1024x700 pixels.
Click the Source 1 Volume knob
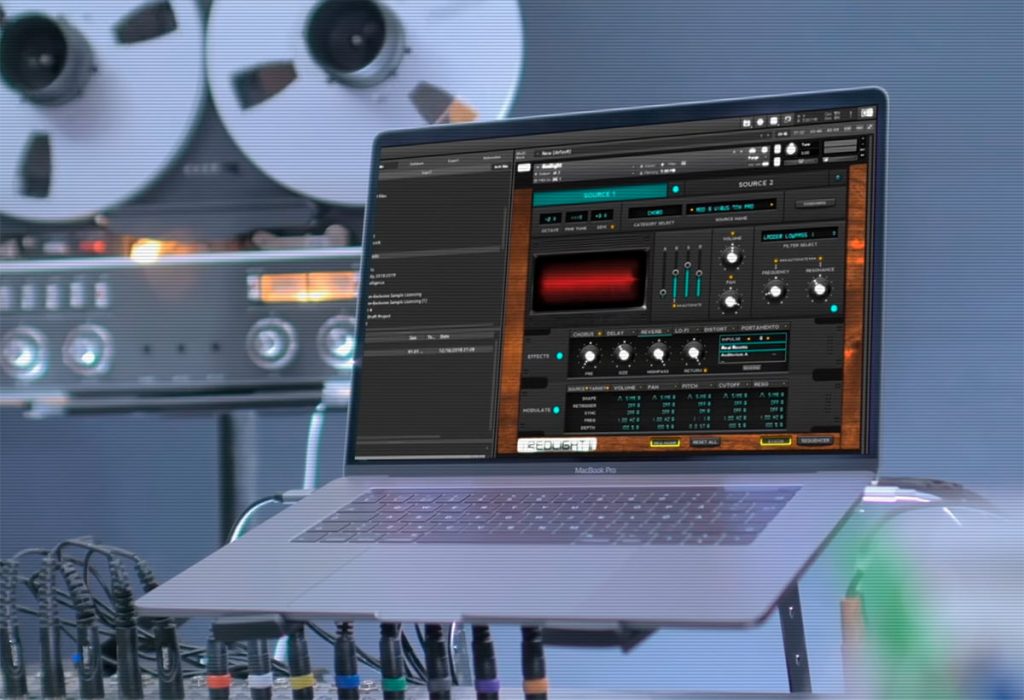point(731,257)
